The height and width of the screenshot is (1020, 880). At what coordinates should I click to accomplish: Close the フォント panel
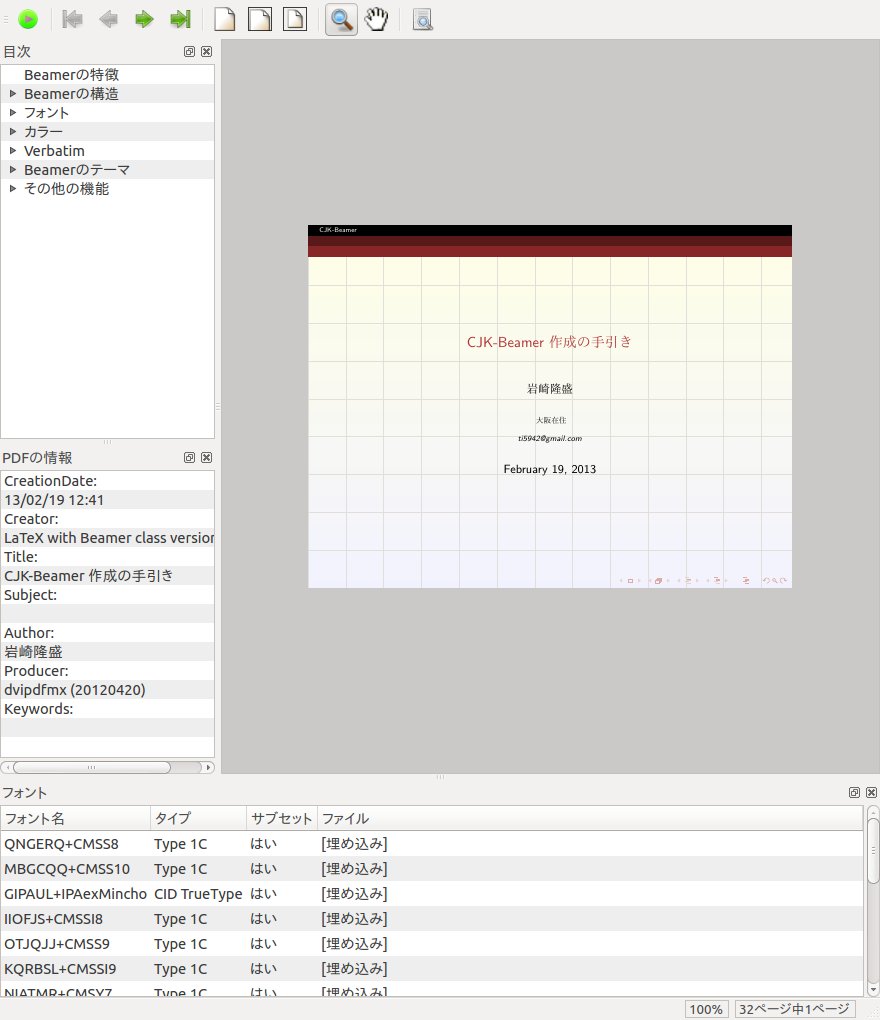click(x=872, y=792)
